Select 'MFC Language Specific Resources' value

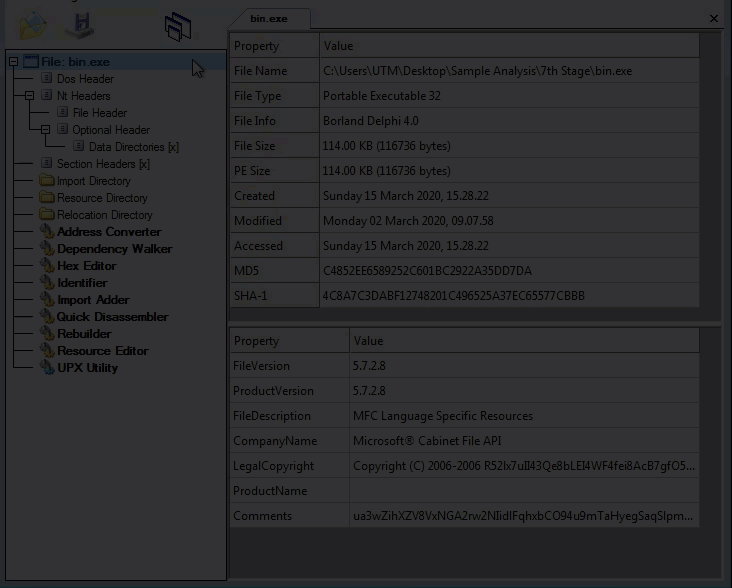tap(443, 416)
